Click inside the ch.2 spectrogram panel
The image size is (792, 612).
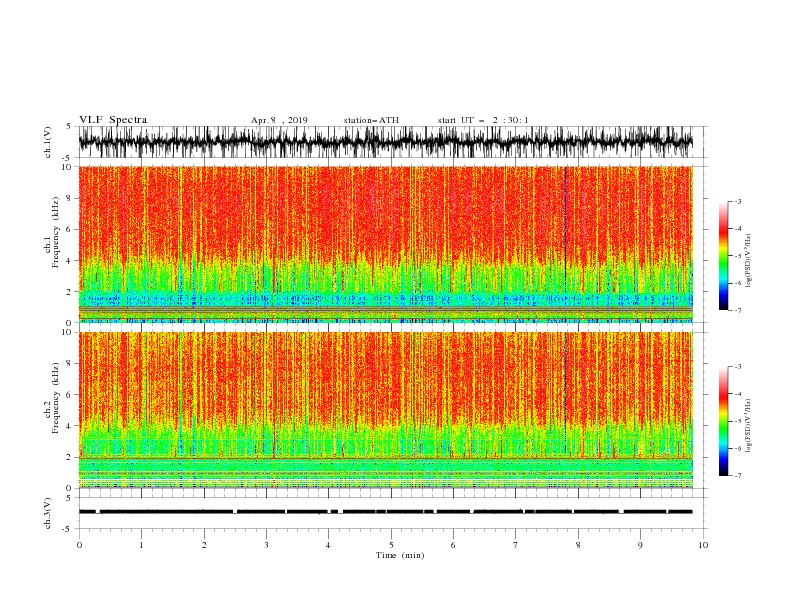click(385, 410)
